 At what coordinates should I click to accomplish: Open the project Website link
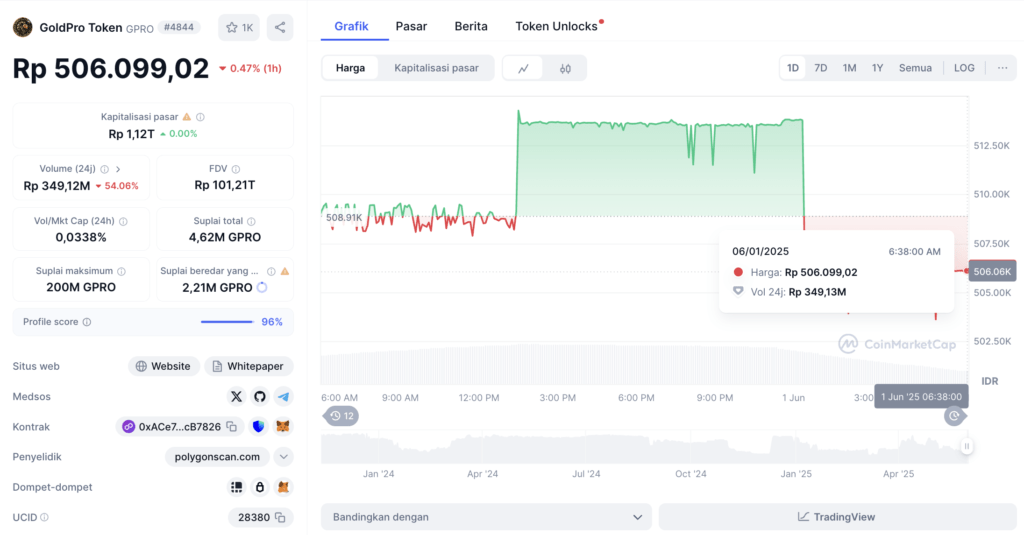coord(163,366)
